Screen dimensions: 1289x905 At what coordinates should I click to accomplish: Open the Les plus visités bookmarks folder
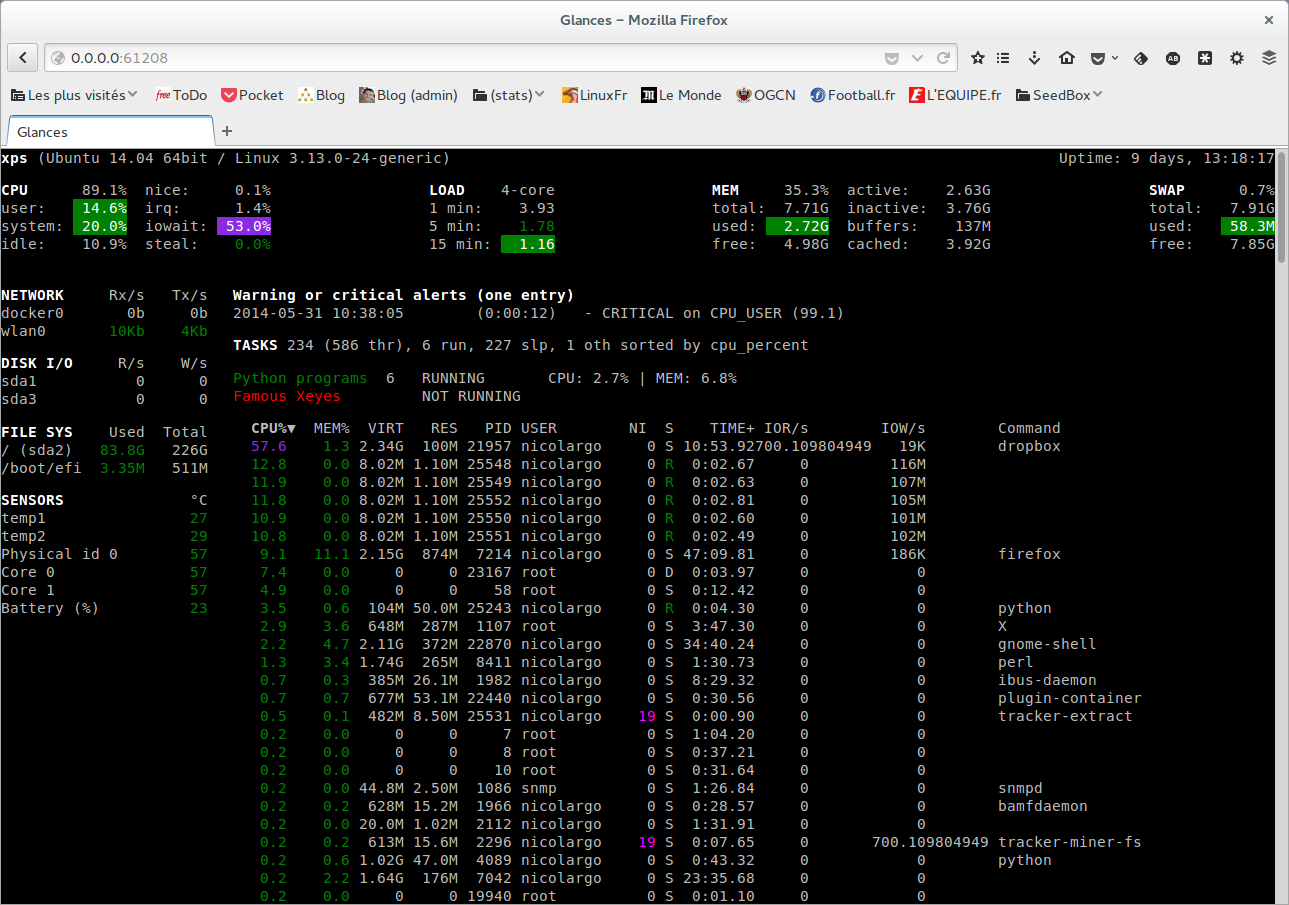click(x=75, y=95)
